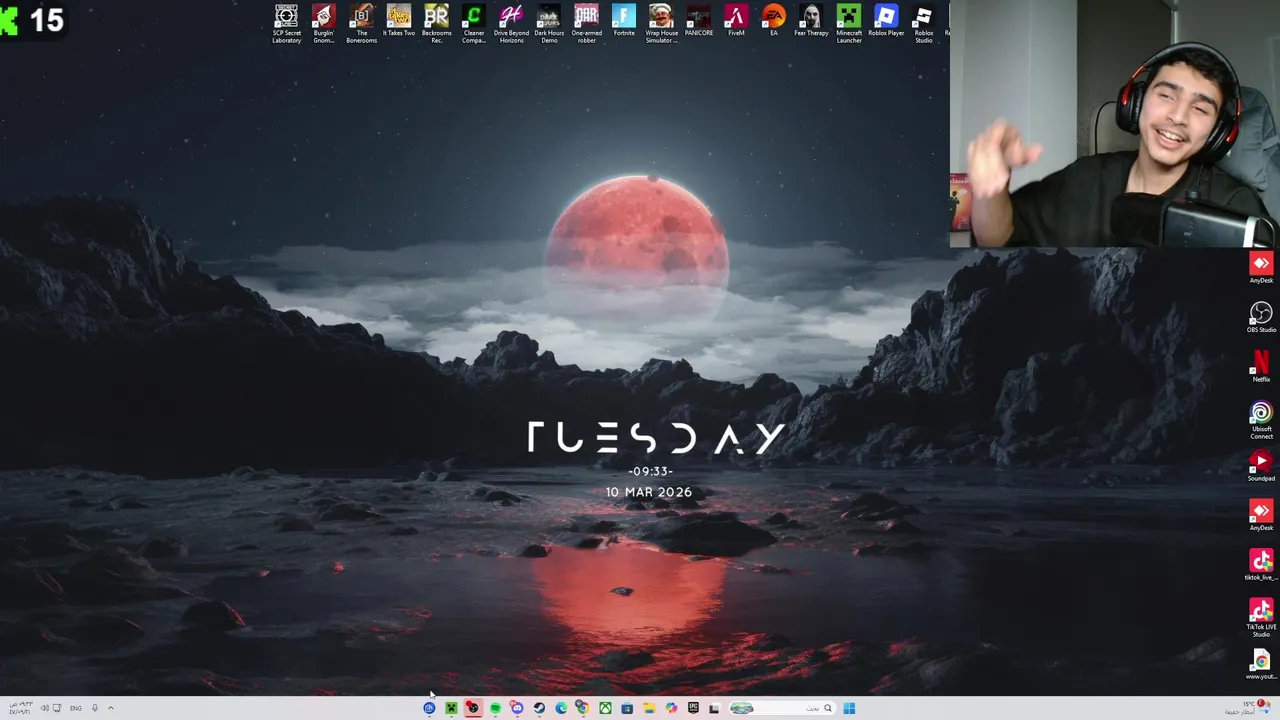Open The Bonerooms game shortcut

point(361,24)
